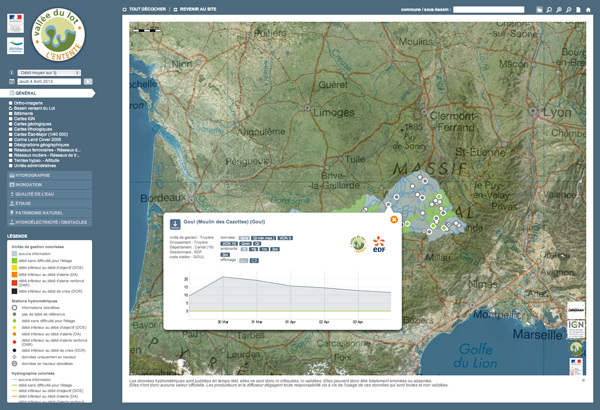The height and width of the screenshot is (410, 600).
Task: Click the IGN logo on map
Action: pyautogui.click(x=576, y=329)
